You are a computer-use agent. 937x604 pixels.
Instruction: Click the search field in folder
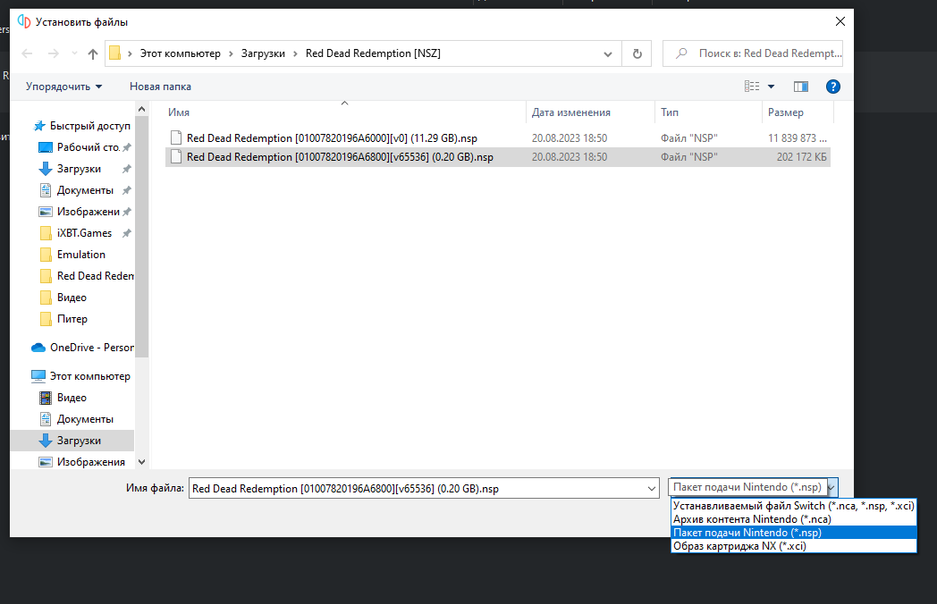[752, 53]
